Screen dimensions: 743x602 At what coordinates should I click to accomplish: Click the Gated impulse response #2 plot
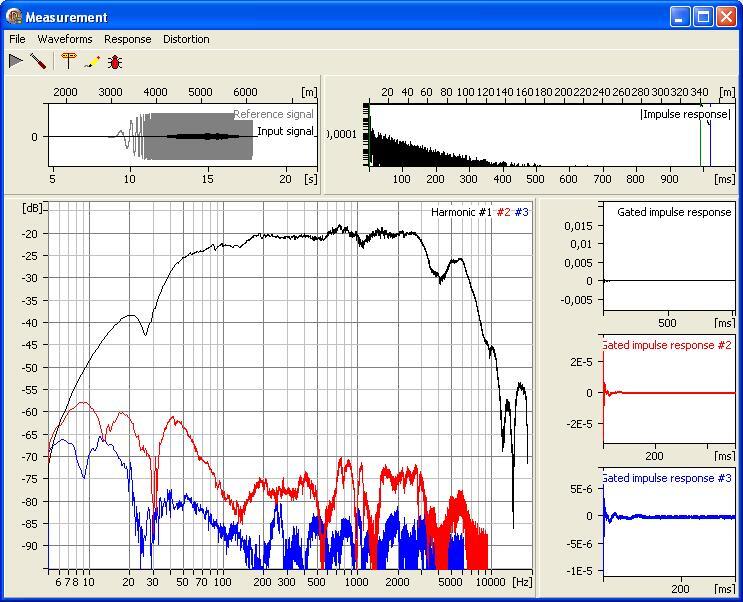(x=668, y=392)
